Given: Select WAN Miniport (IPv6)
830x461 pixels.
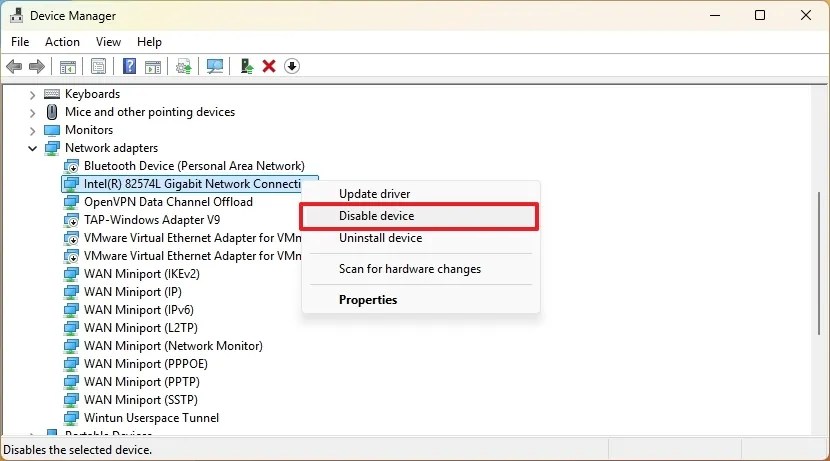Looking at the screenshot, I should pyautogui.click(x=139, y=310).
